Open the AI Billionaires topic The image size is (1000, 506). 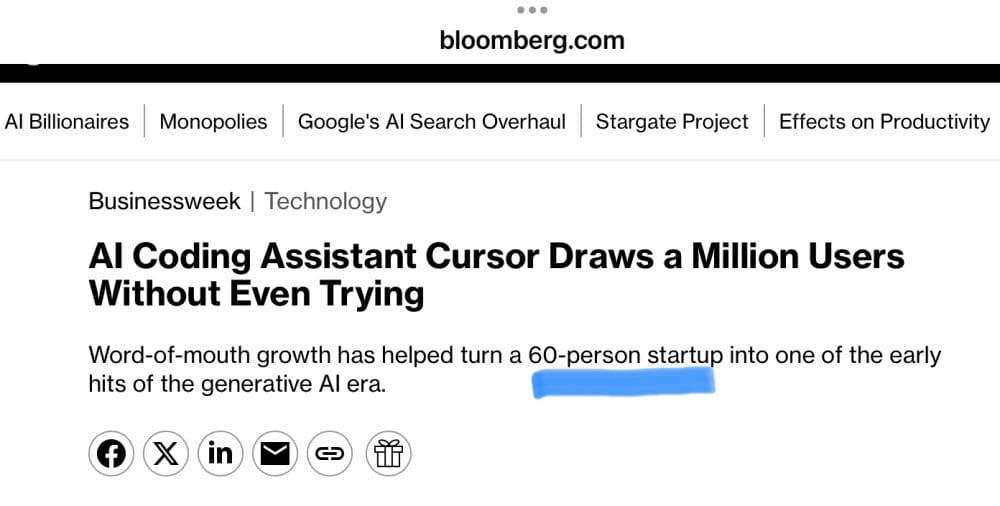[x=67, y=122]
